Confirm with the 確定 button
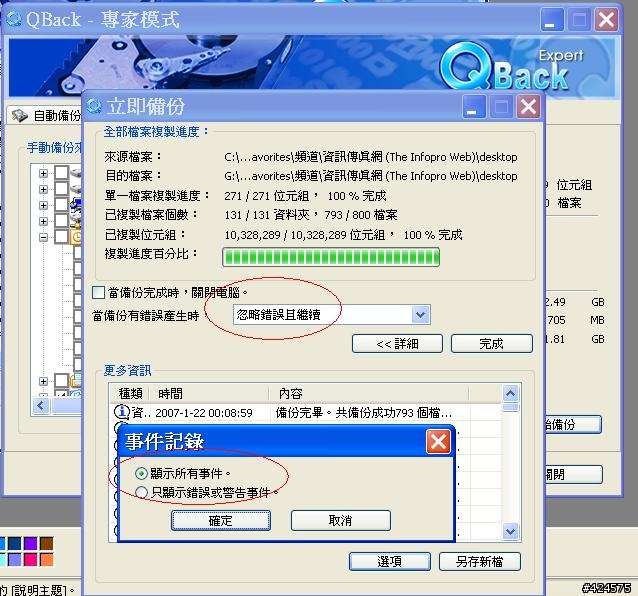 pyautogui.click(x=221, y=520)
